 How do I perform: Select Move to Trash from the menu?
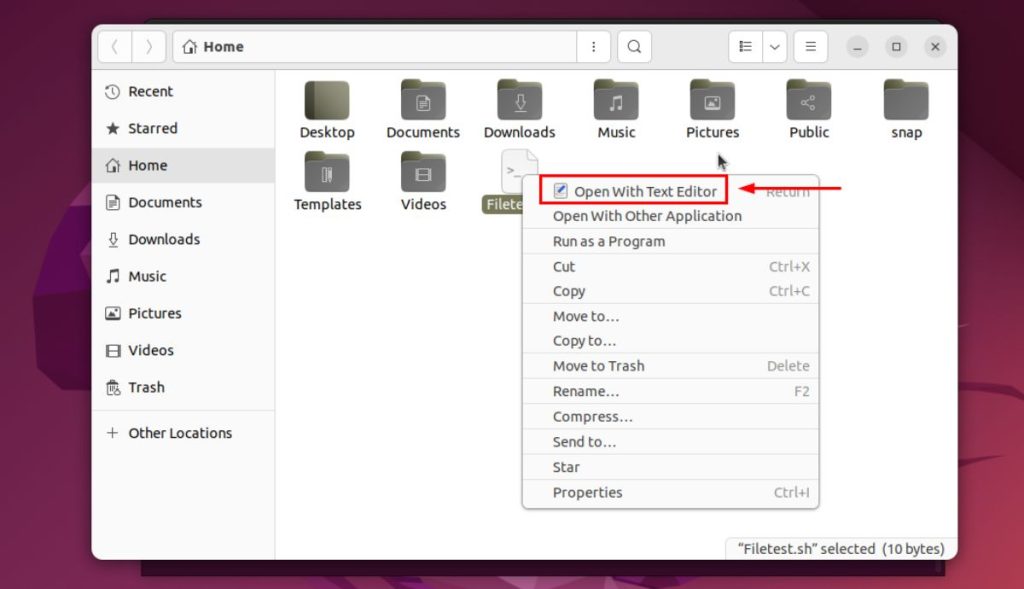click(x=600, y=365)
